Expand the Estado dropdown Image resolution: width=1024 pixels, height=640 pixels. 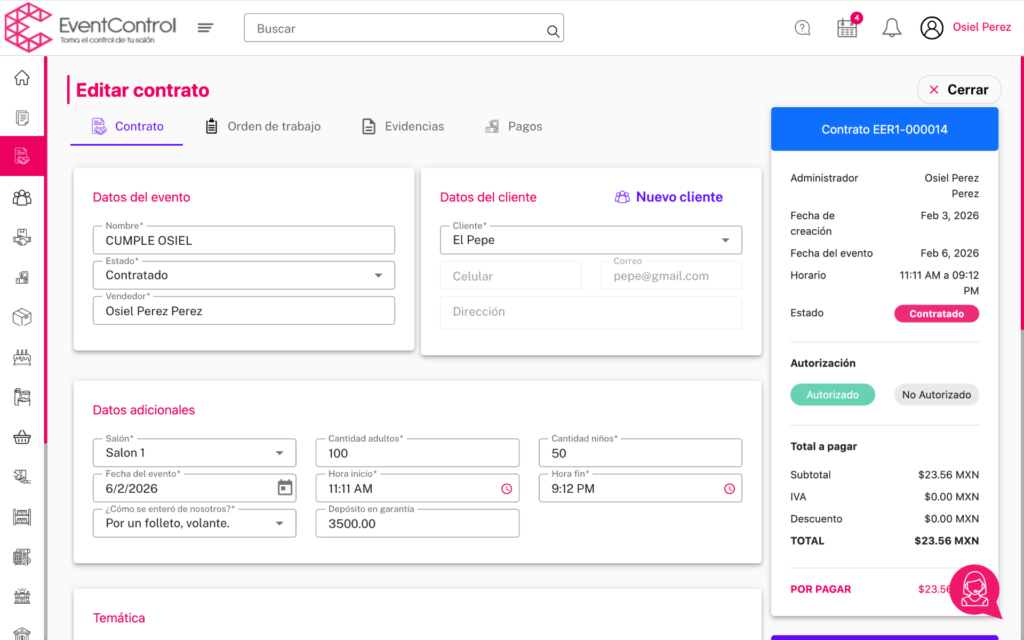click(x=378, y=275)
